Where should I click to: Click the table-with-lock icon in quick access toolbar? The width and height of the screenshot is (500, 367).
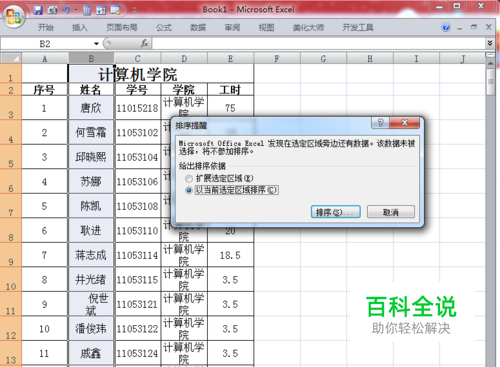[116, 10]
